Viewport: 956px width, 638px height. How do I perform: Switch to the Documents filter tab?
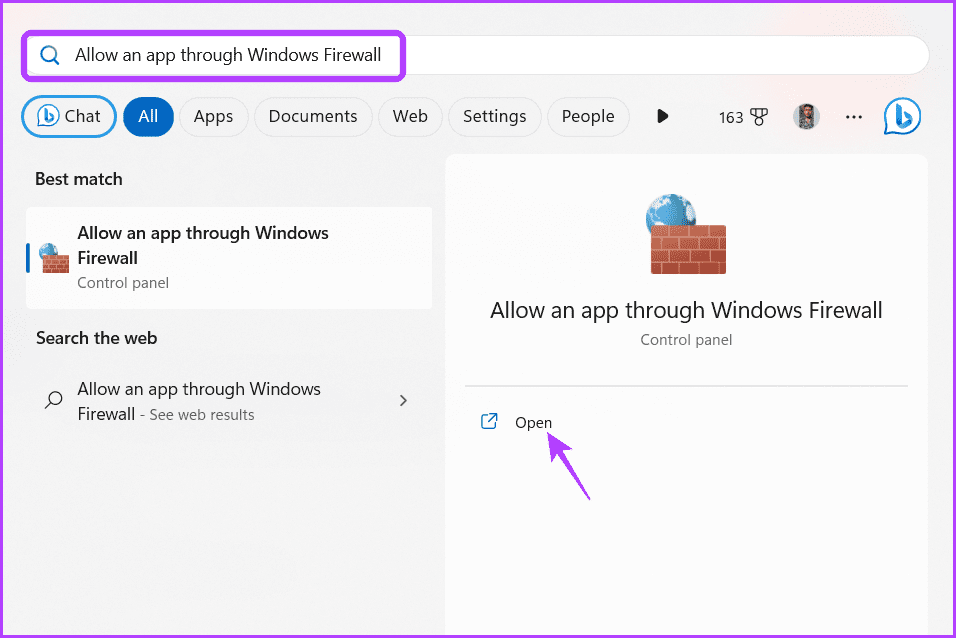[x=313, y=116]
